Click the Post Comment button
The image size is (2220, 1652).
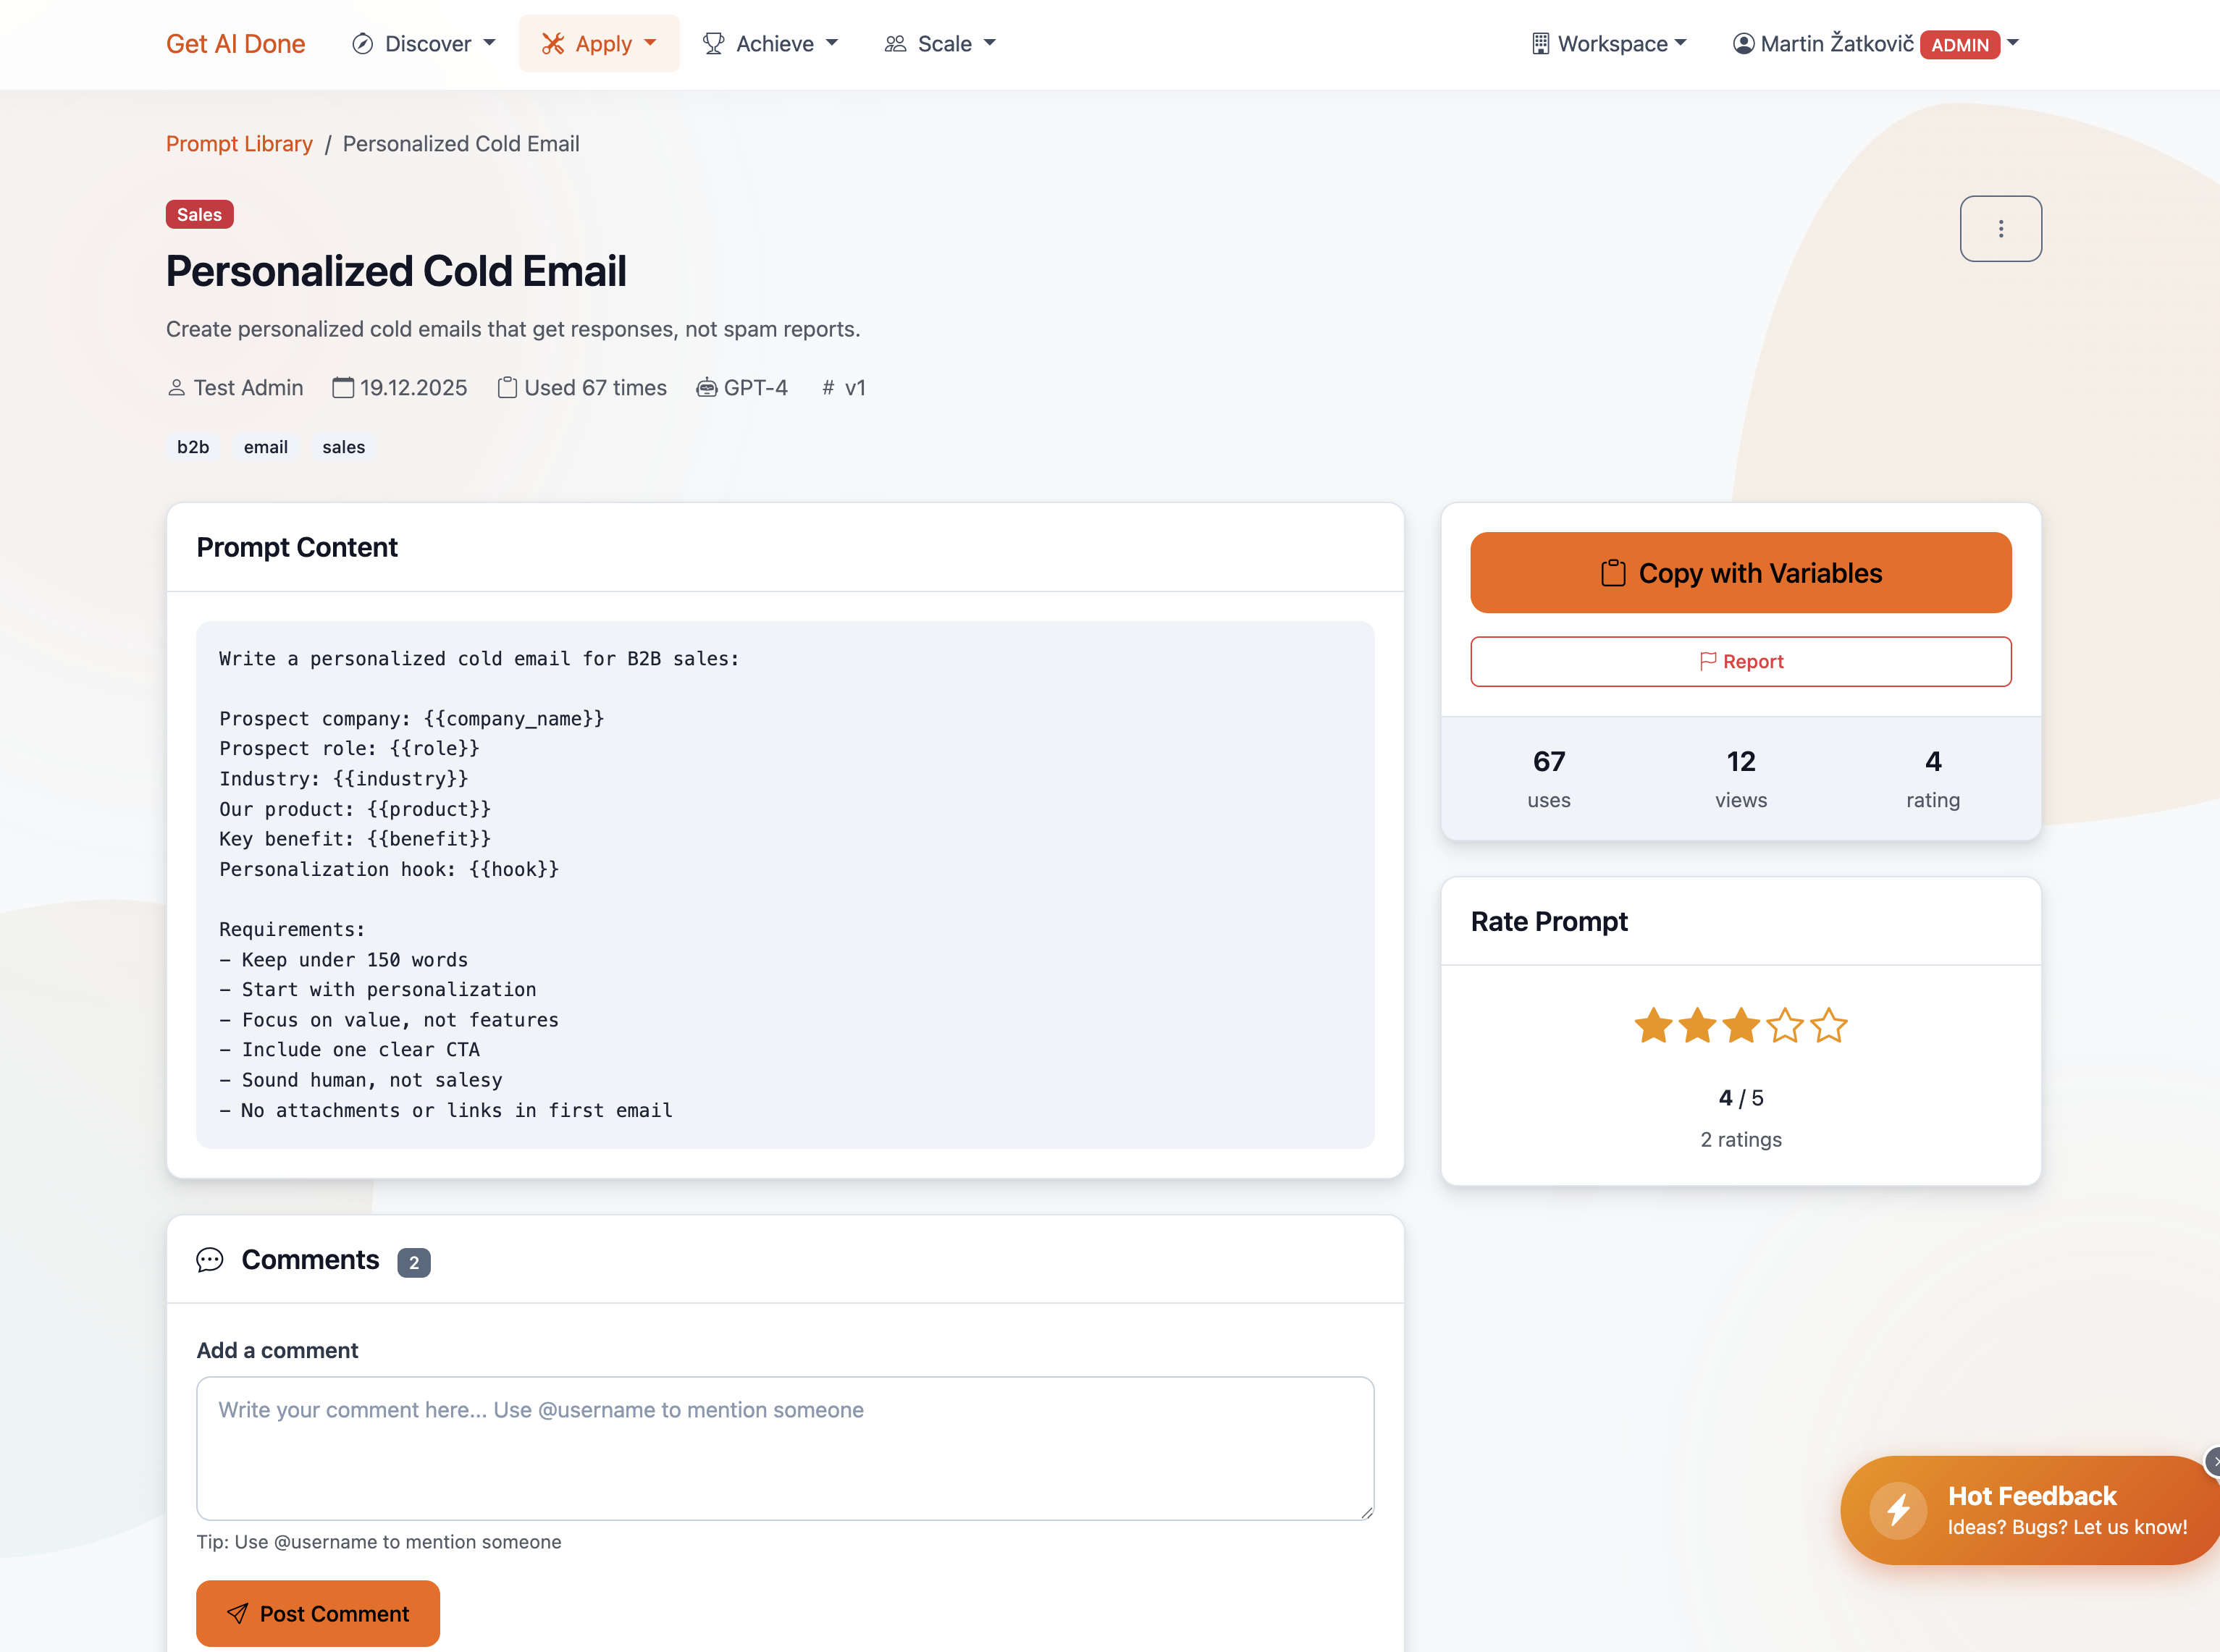coord(318,1613)
